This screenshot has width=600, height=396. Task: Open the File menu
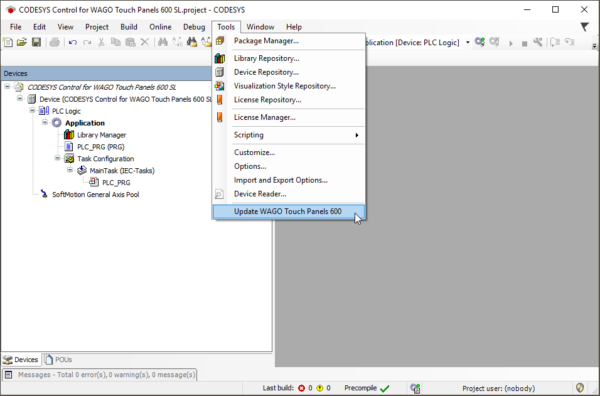click(x=16, y=27)
